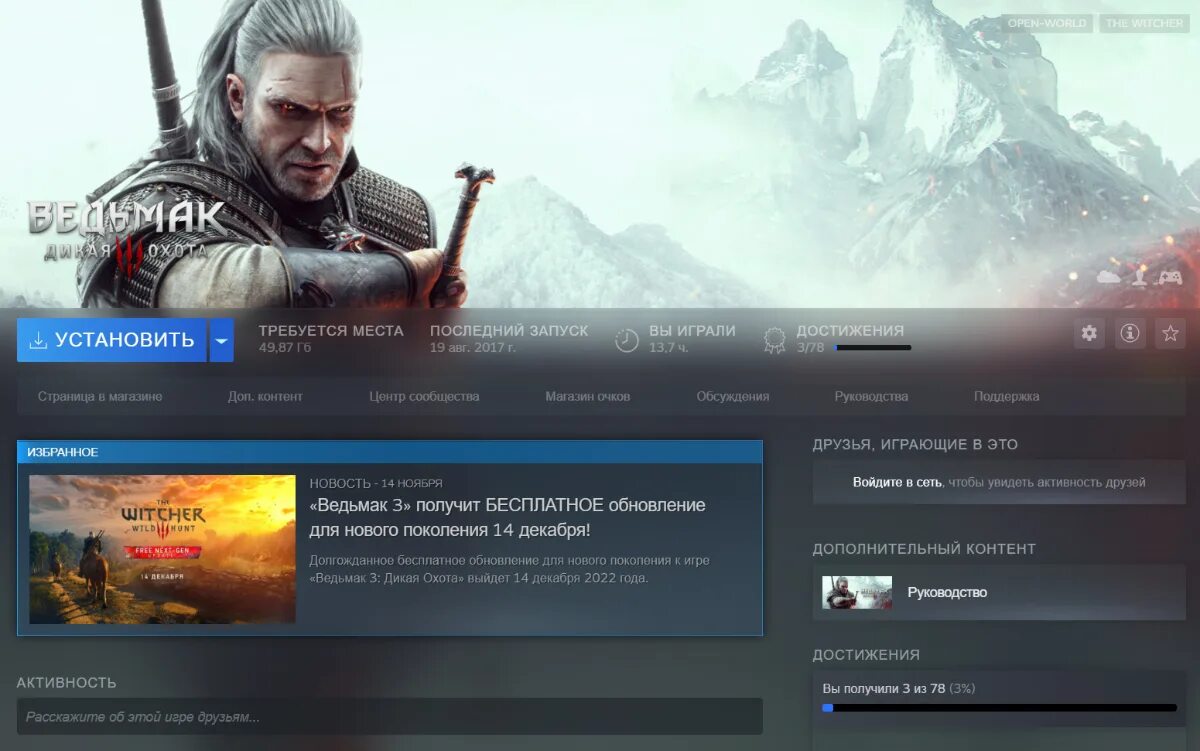This screenshot has width=1200, height=751.
Task: Click the ПОСЛЕДНИЙ ЗАПУСК 19 авг. 2017 text
Action: 509,339
